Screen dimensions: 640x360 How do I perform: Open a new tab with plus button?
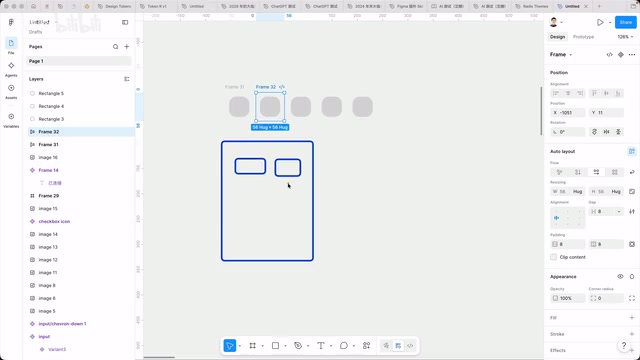tap(599, 6)
